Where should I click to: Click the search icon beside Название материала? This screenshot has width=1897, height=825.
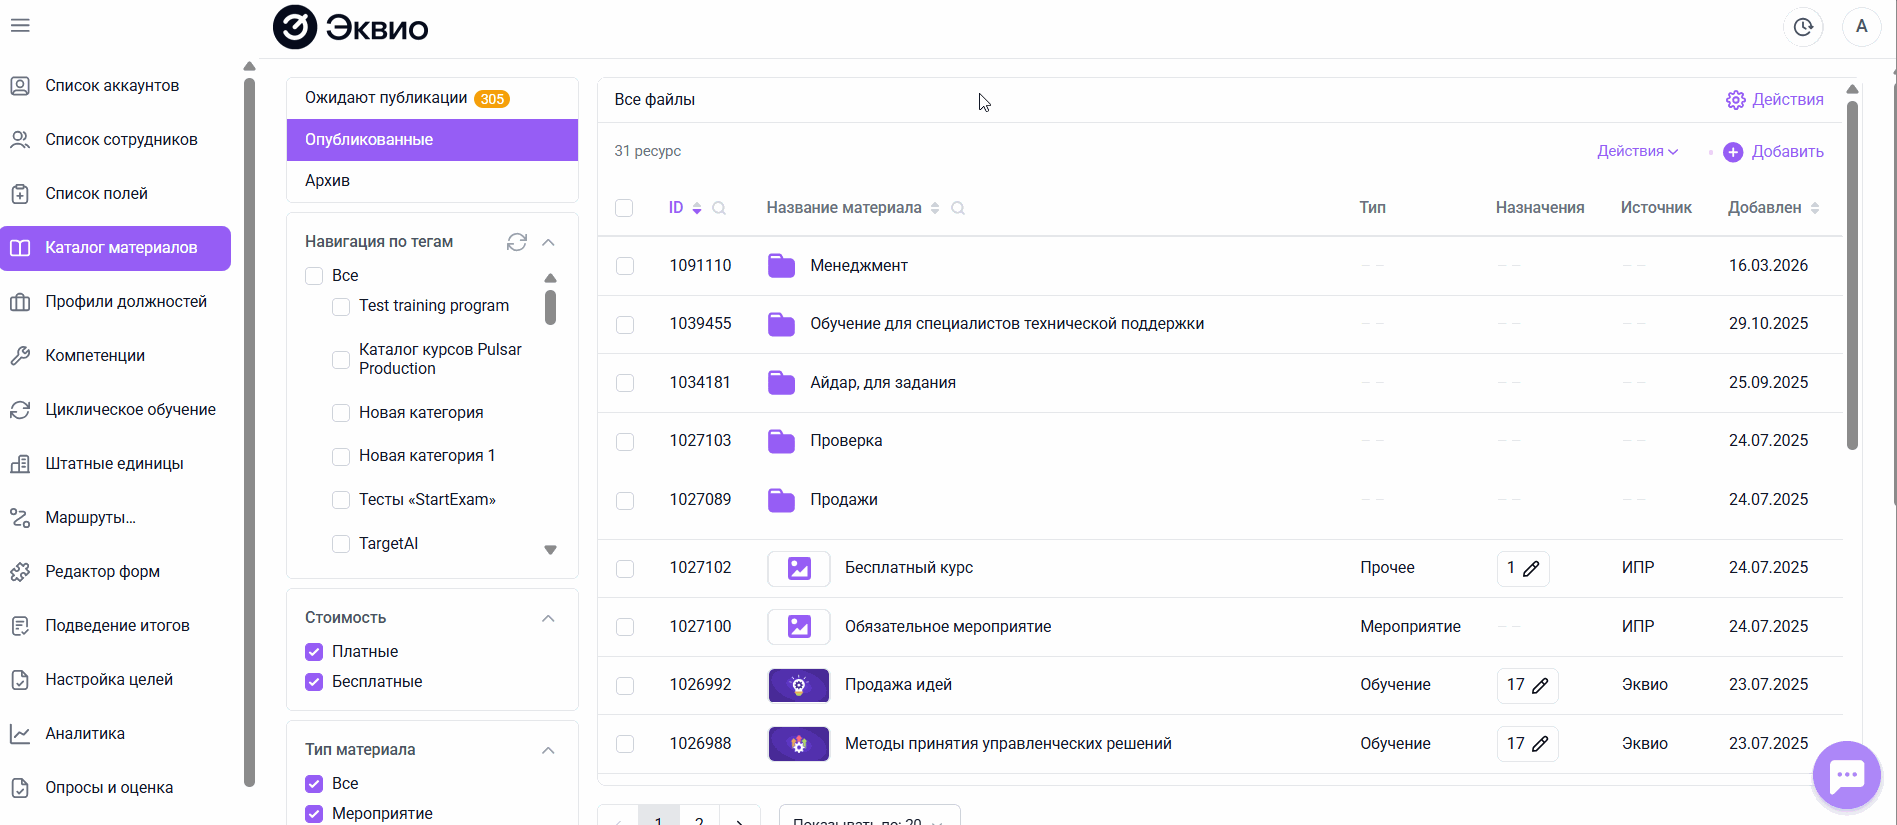pyautogui.click(x=958, y=208)
